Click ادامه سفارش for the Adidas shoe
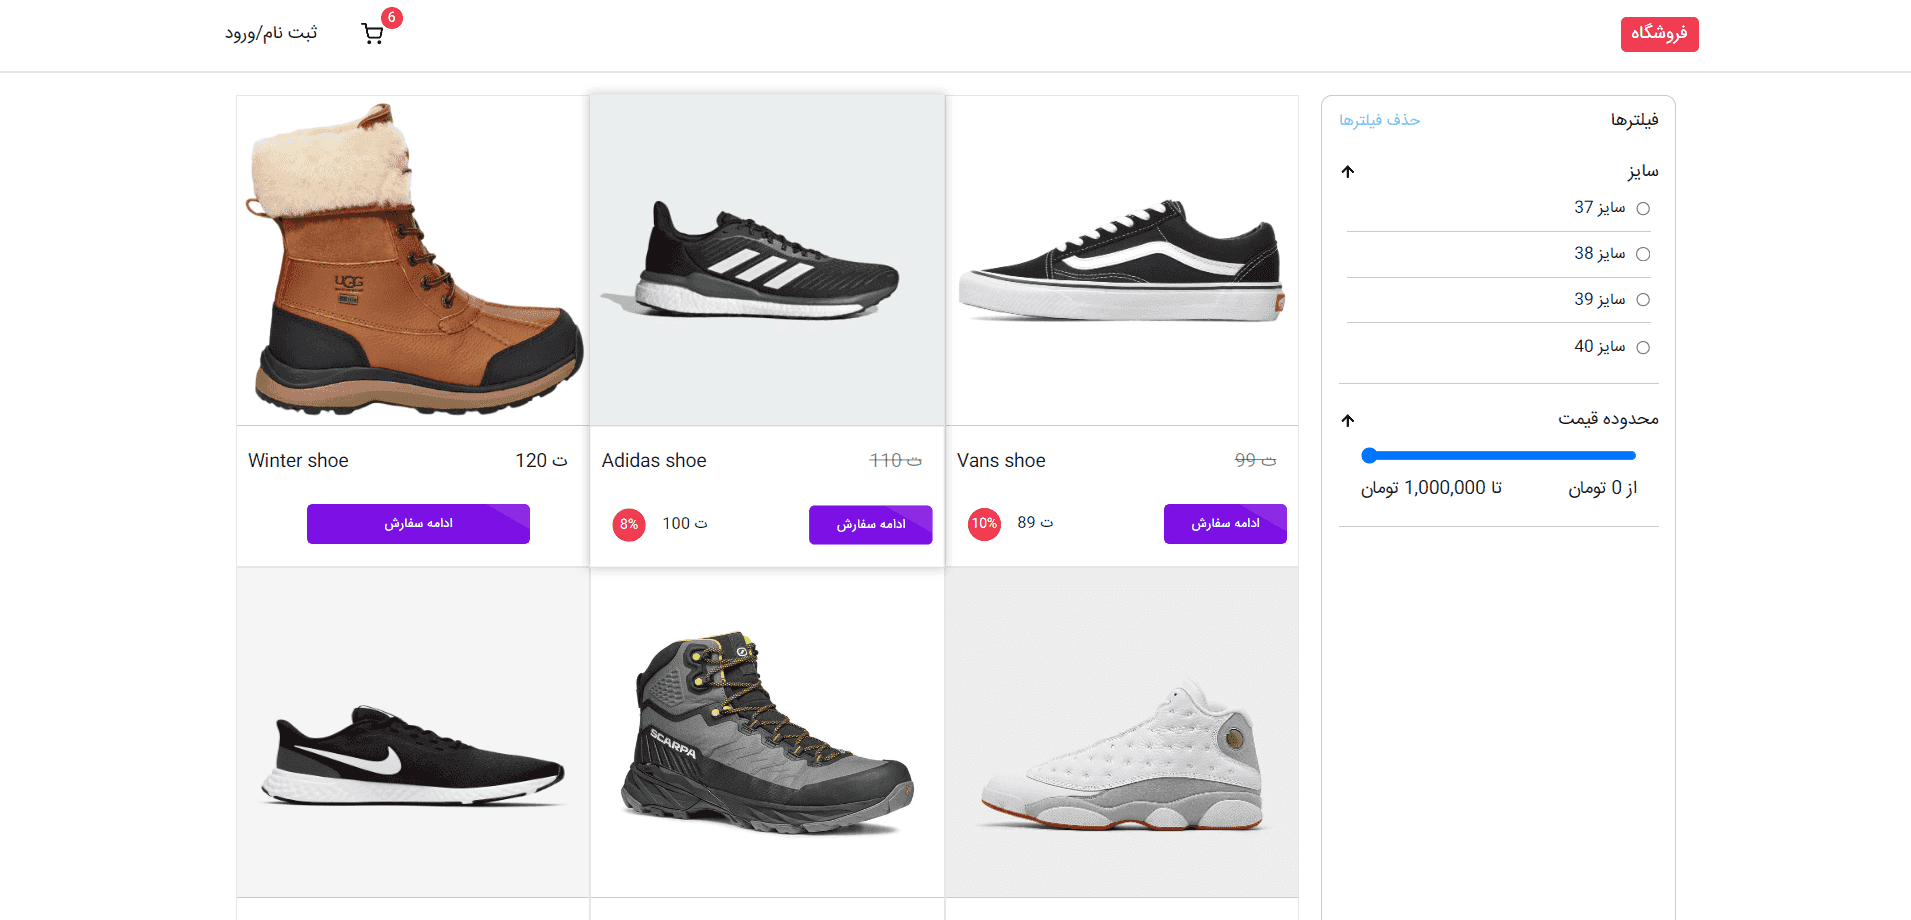The height and width of the screenshot is (920, 1911). coord(870,524)
